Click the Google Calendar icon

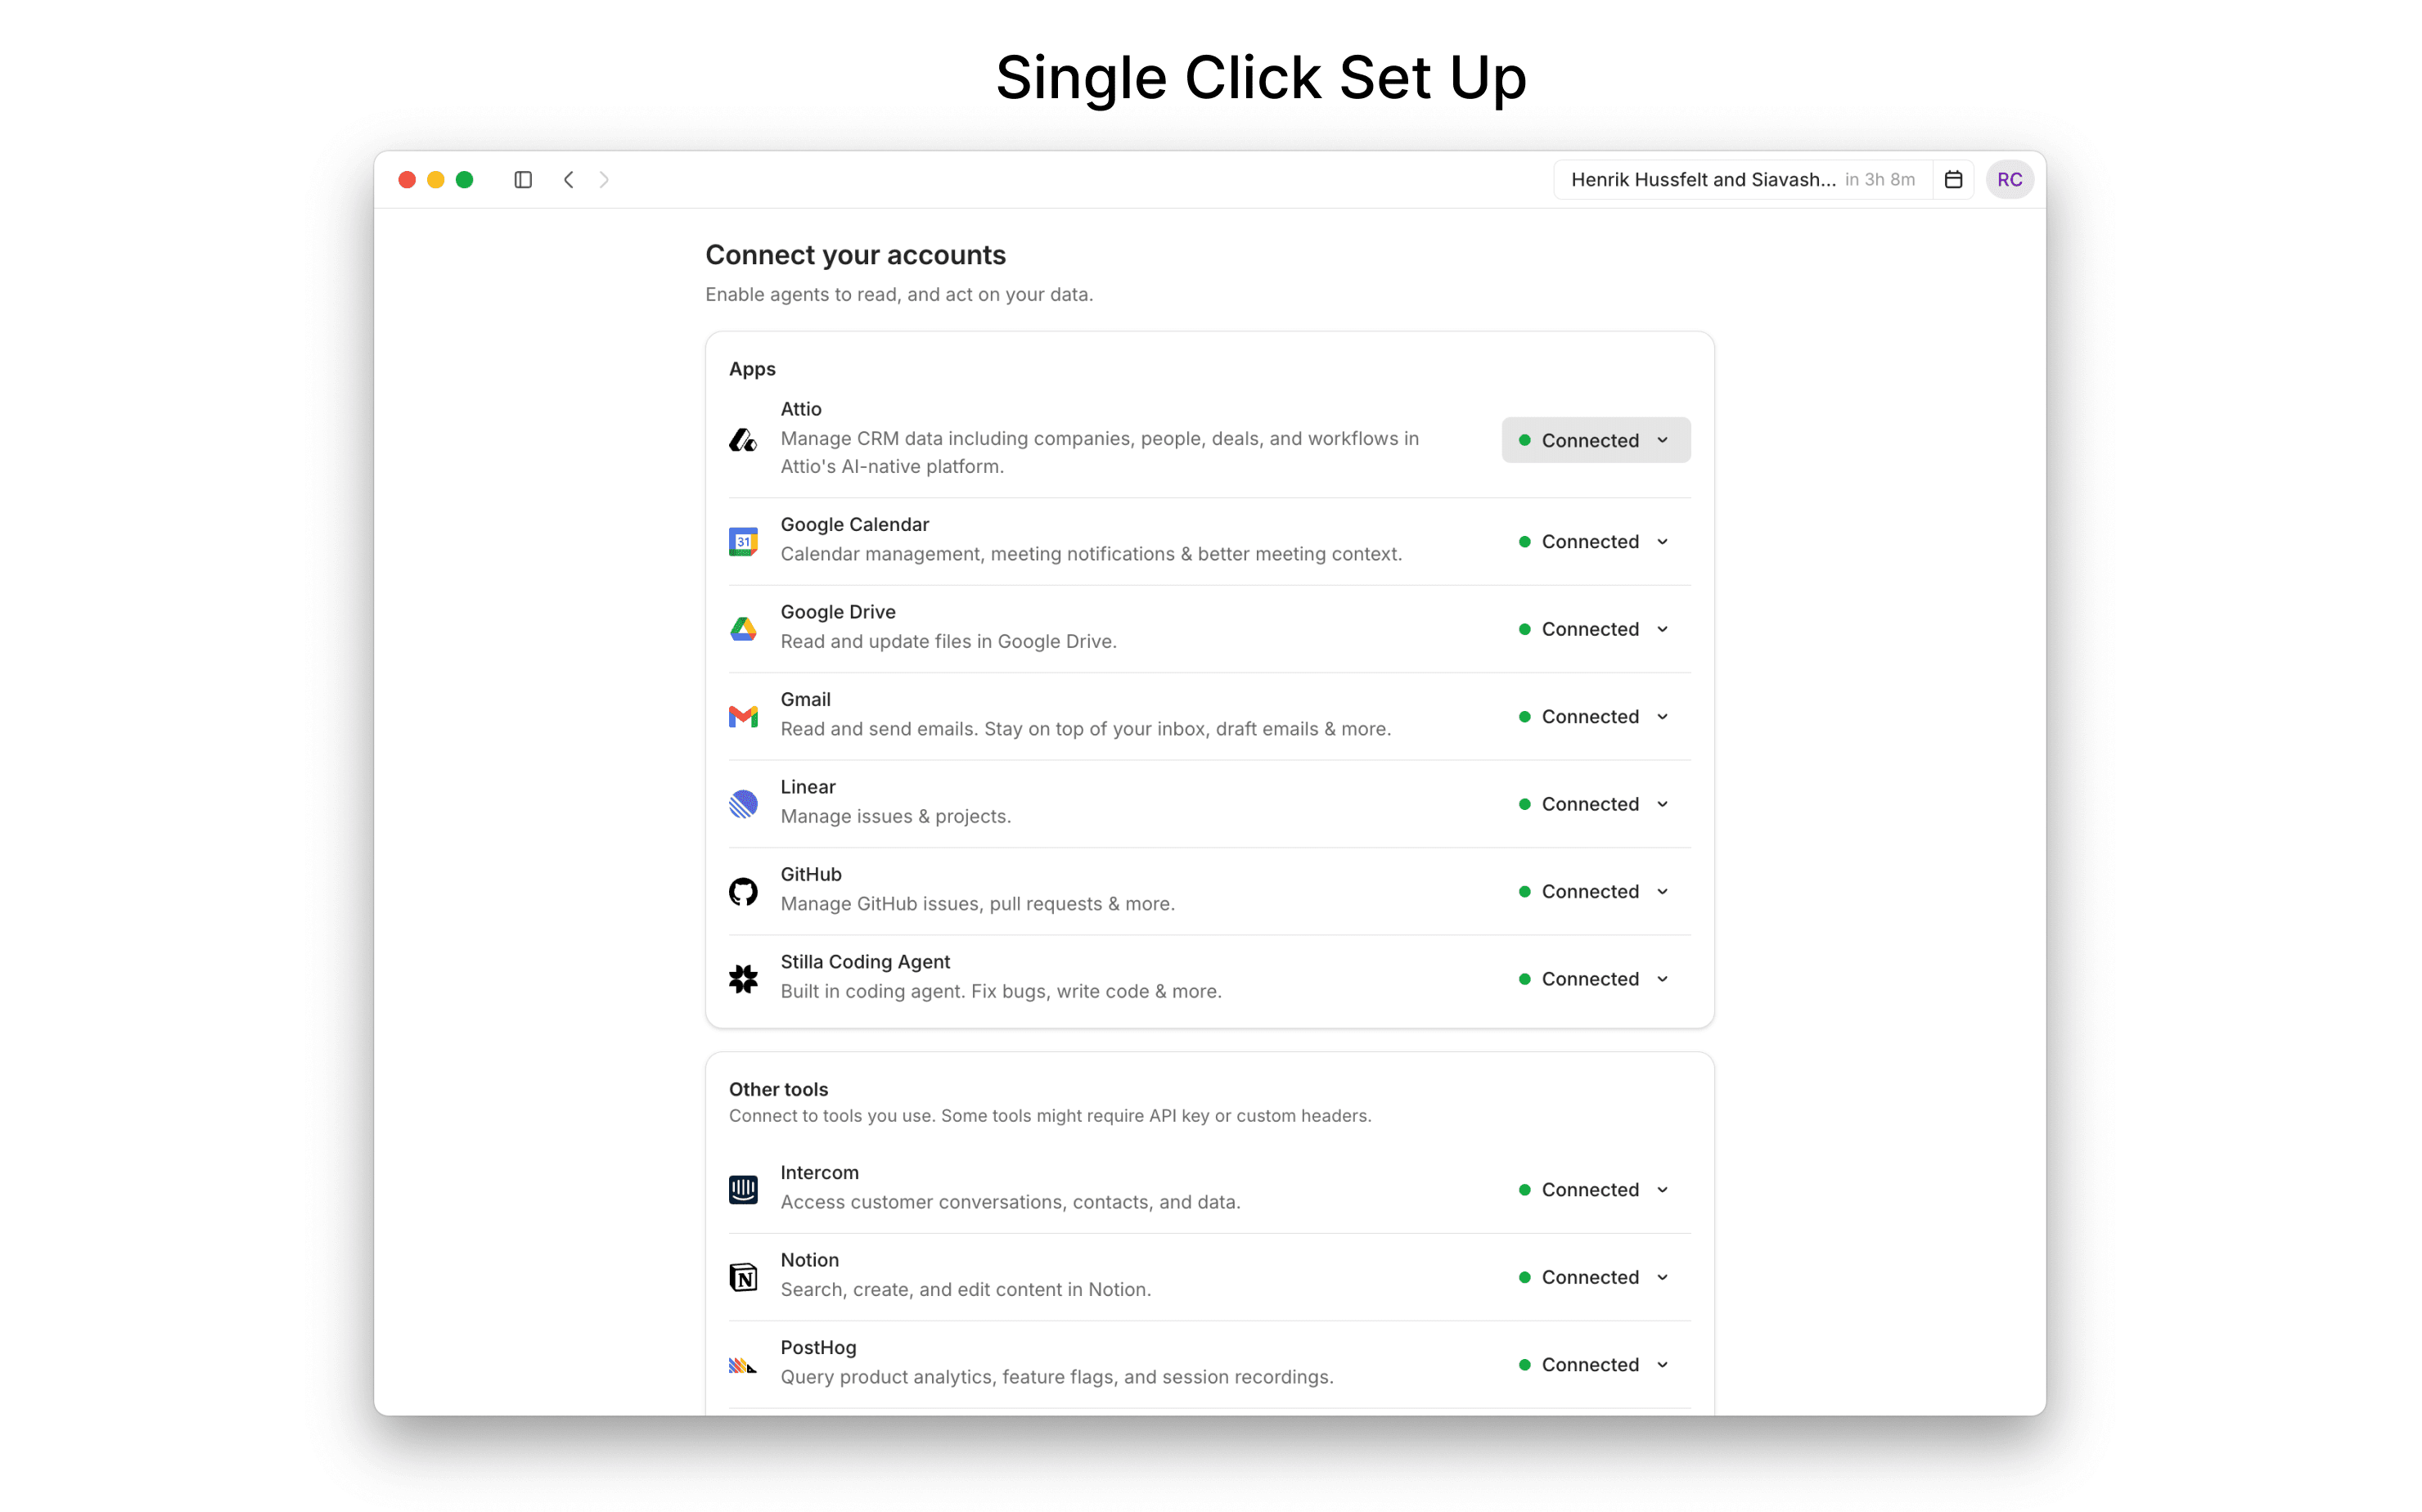click(743, 542)
